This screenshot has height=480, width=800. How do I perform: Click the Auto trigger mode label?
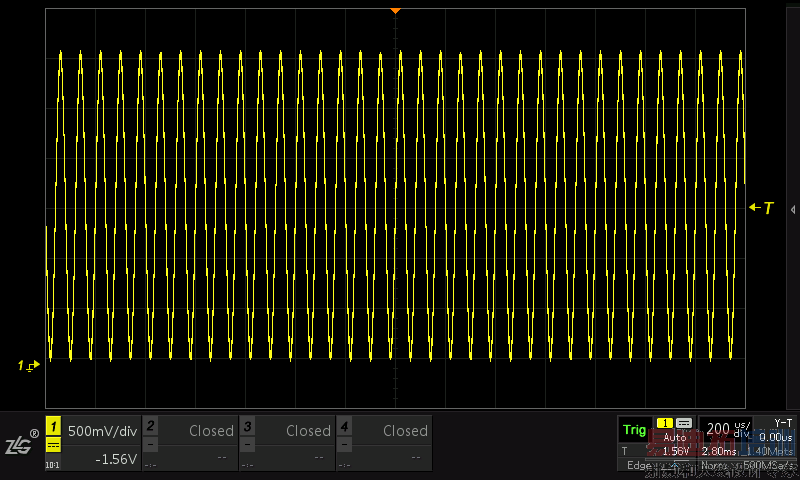pyautogui.click(x=674, y=437)
